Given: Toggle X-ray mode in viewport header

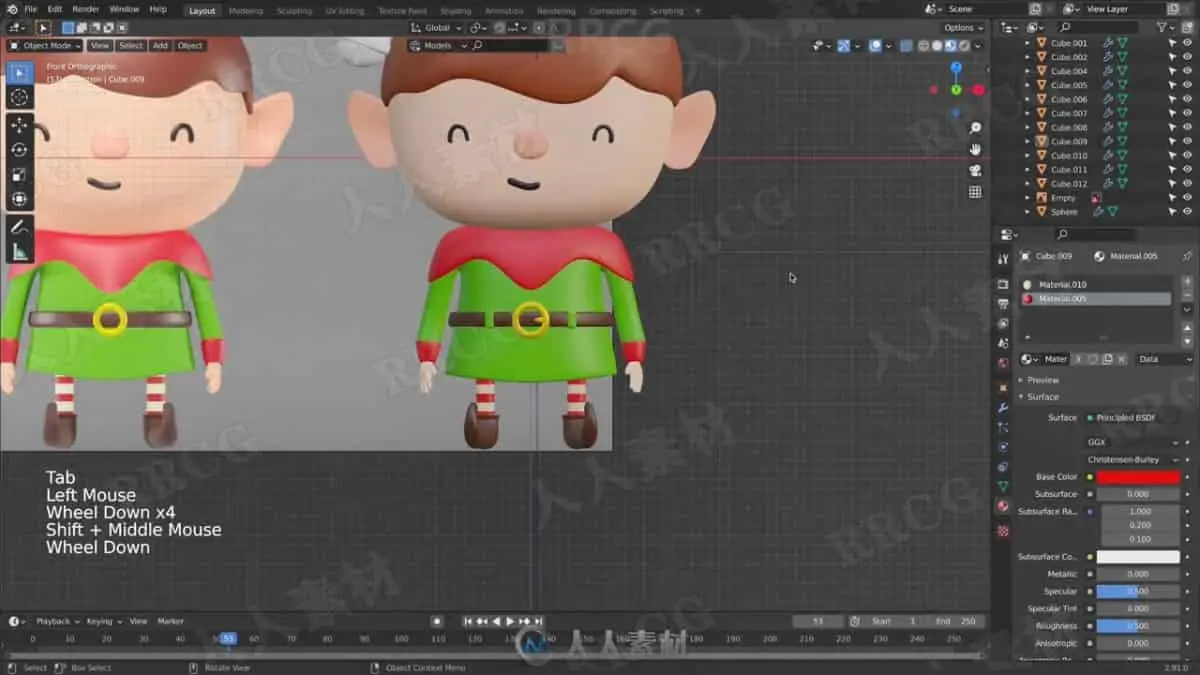Looking at the screenshot, I should pos(906,45).
